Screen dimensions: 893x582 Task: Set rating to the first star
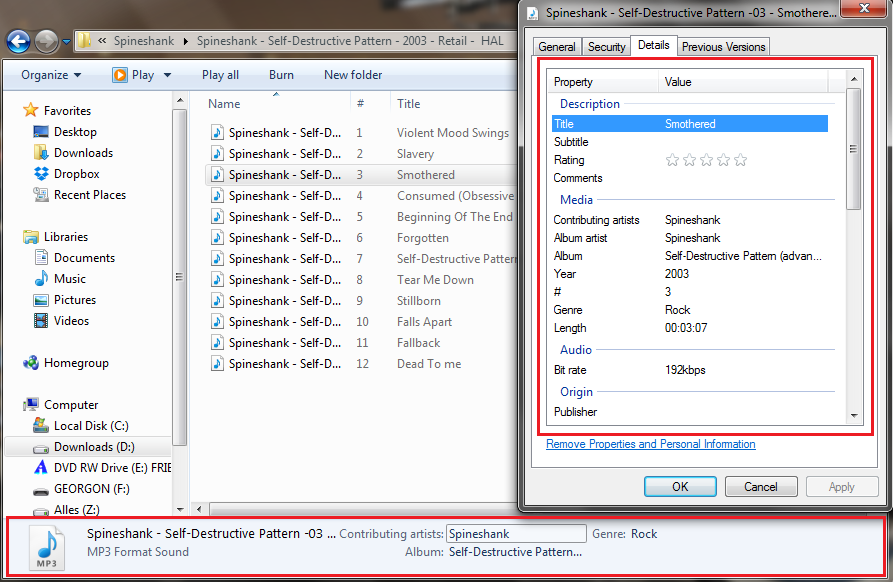(x=672, y=160)
